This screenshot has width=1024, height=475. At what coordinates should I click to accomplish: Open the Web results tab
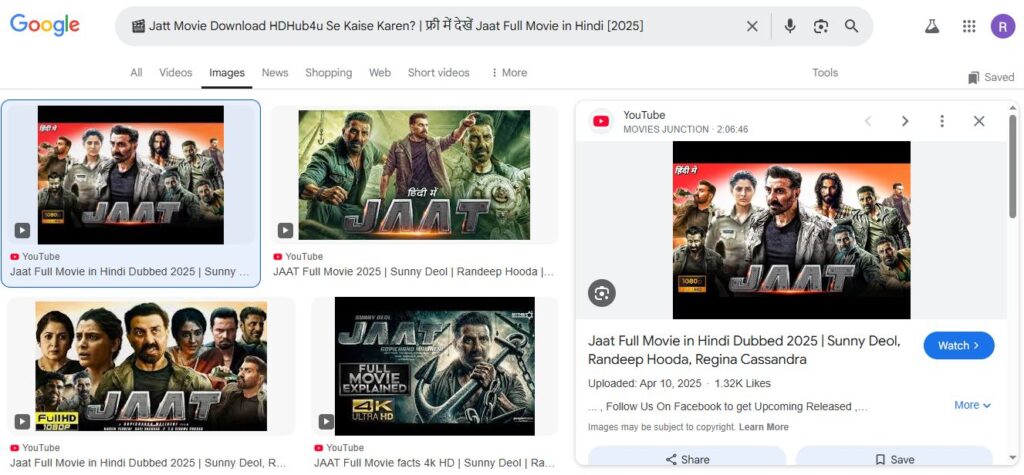click(x=380, y=73)
